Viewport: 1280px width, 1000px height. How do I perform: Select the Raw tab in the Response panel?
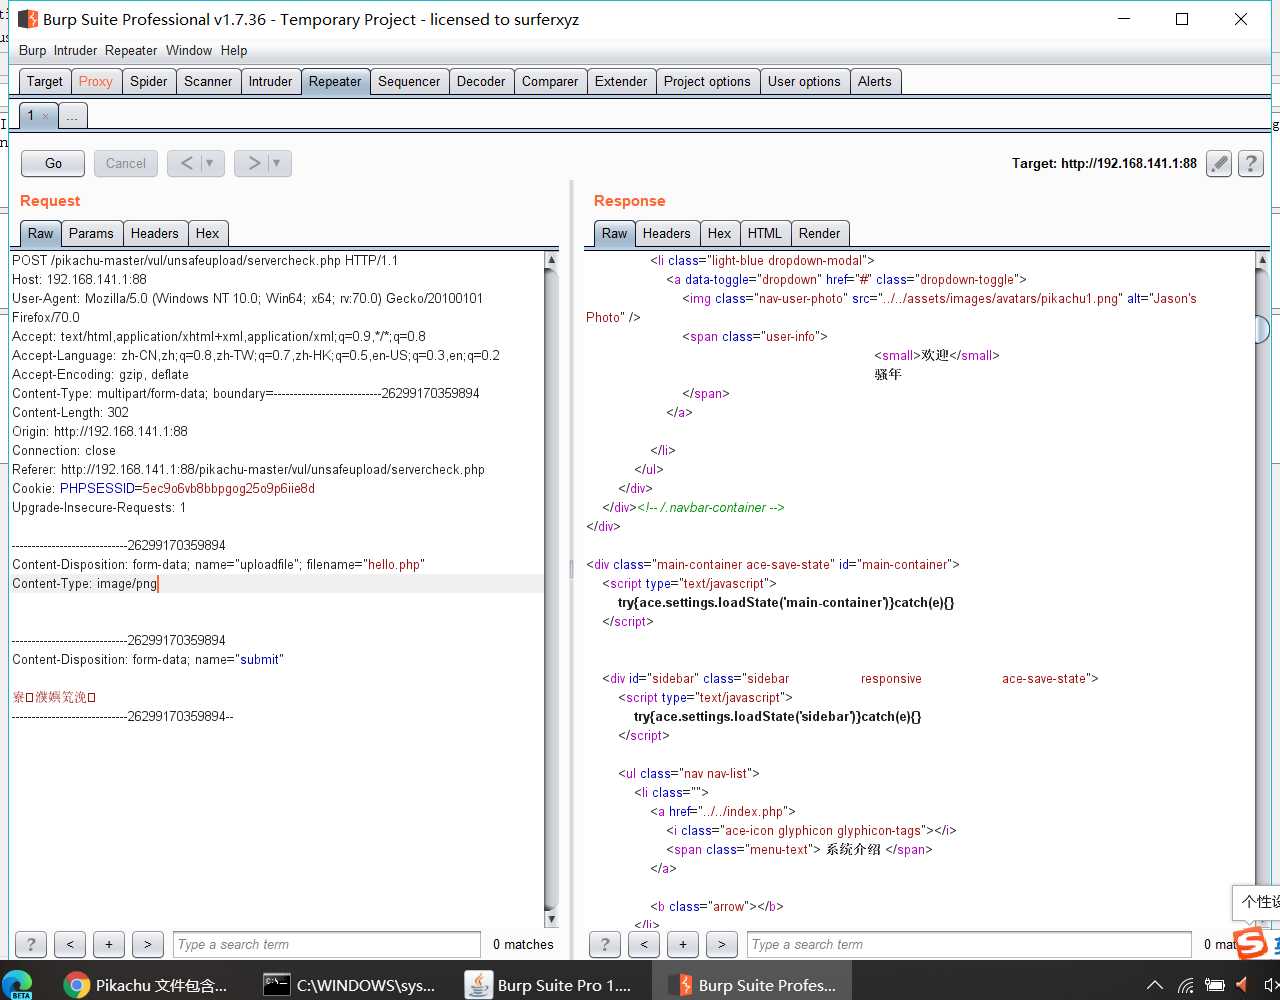(x=614, y=233)
